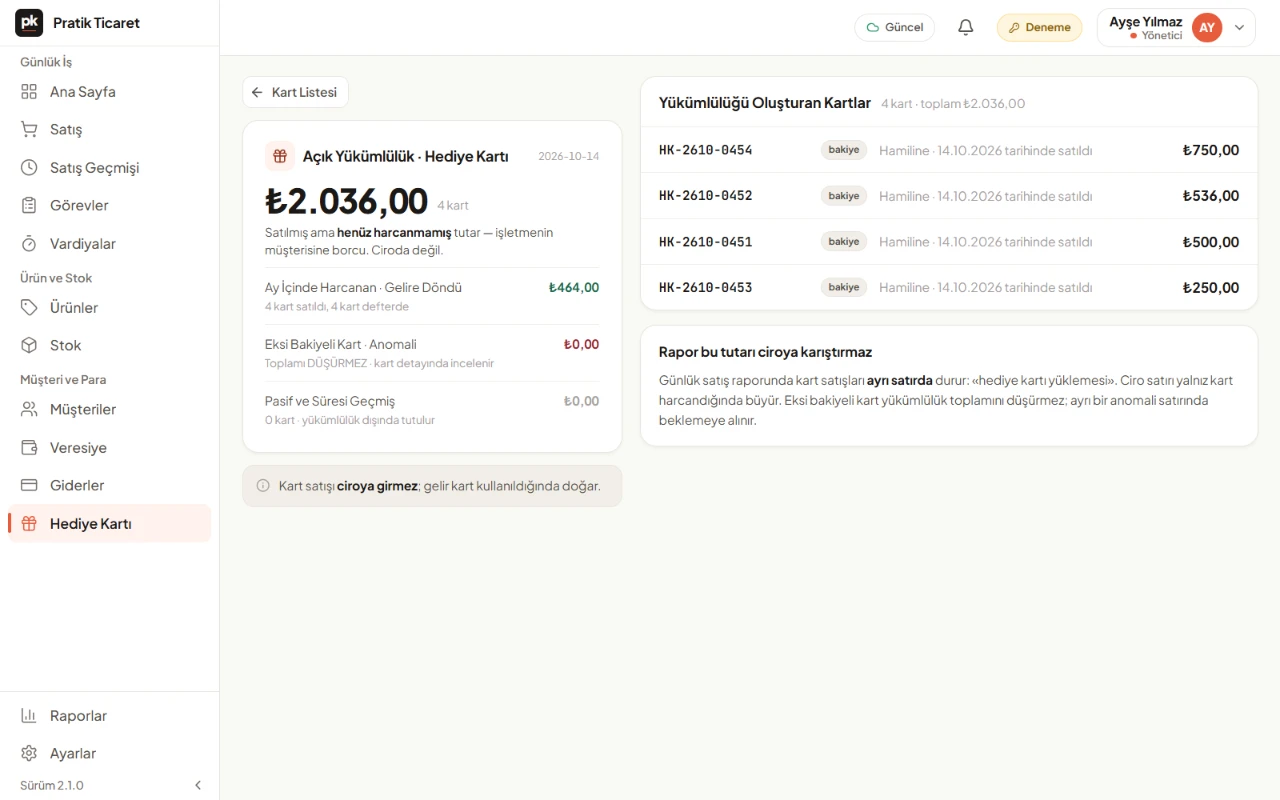
Task: Click Pasif ve Süresi Geçmiş row
Action: tap(432, 410)
